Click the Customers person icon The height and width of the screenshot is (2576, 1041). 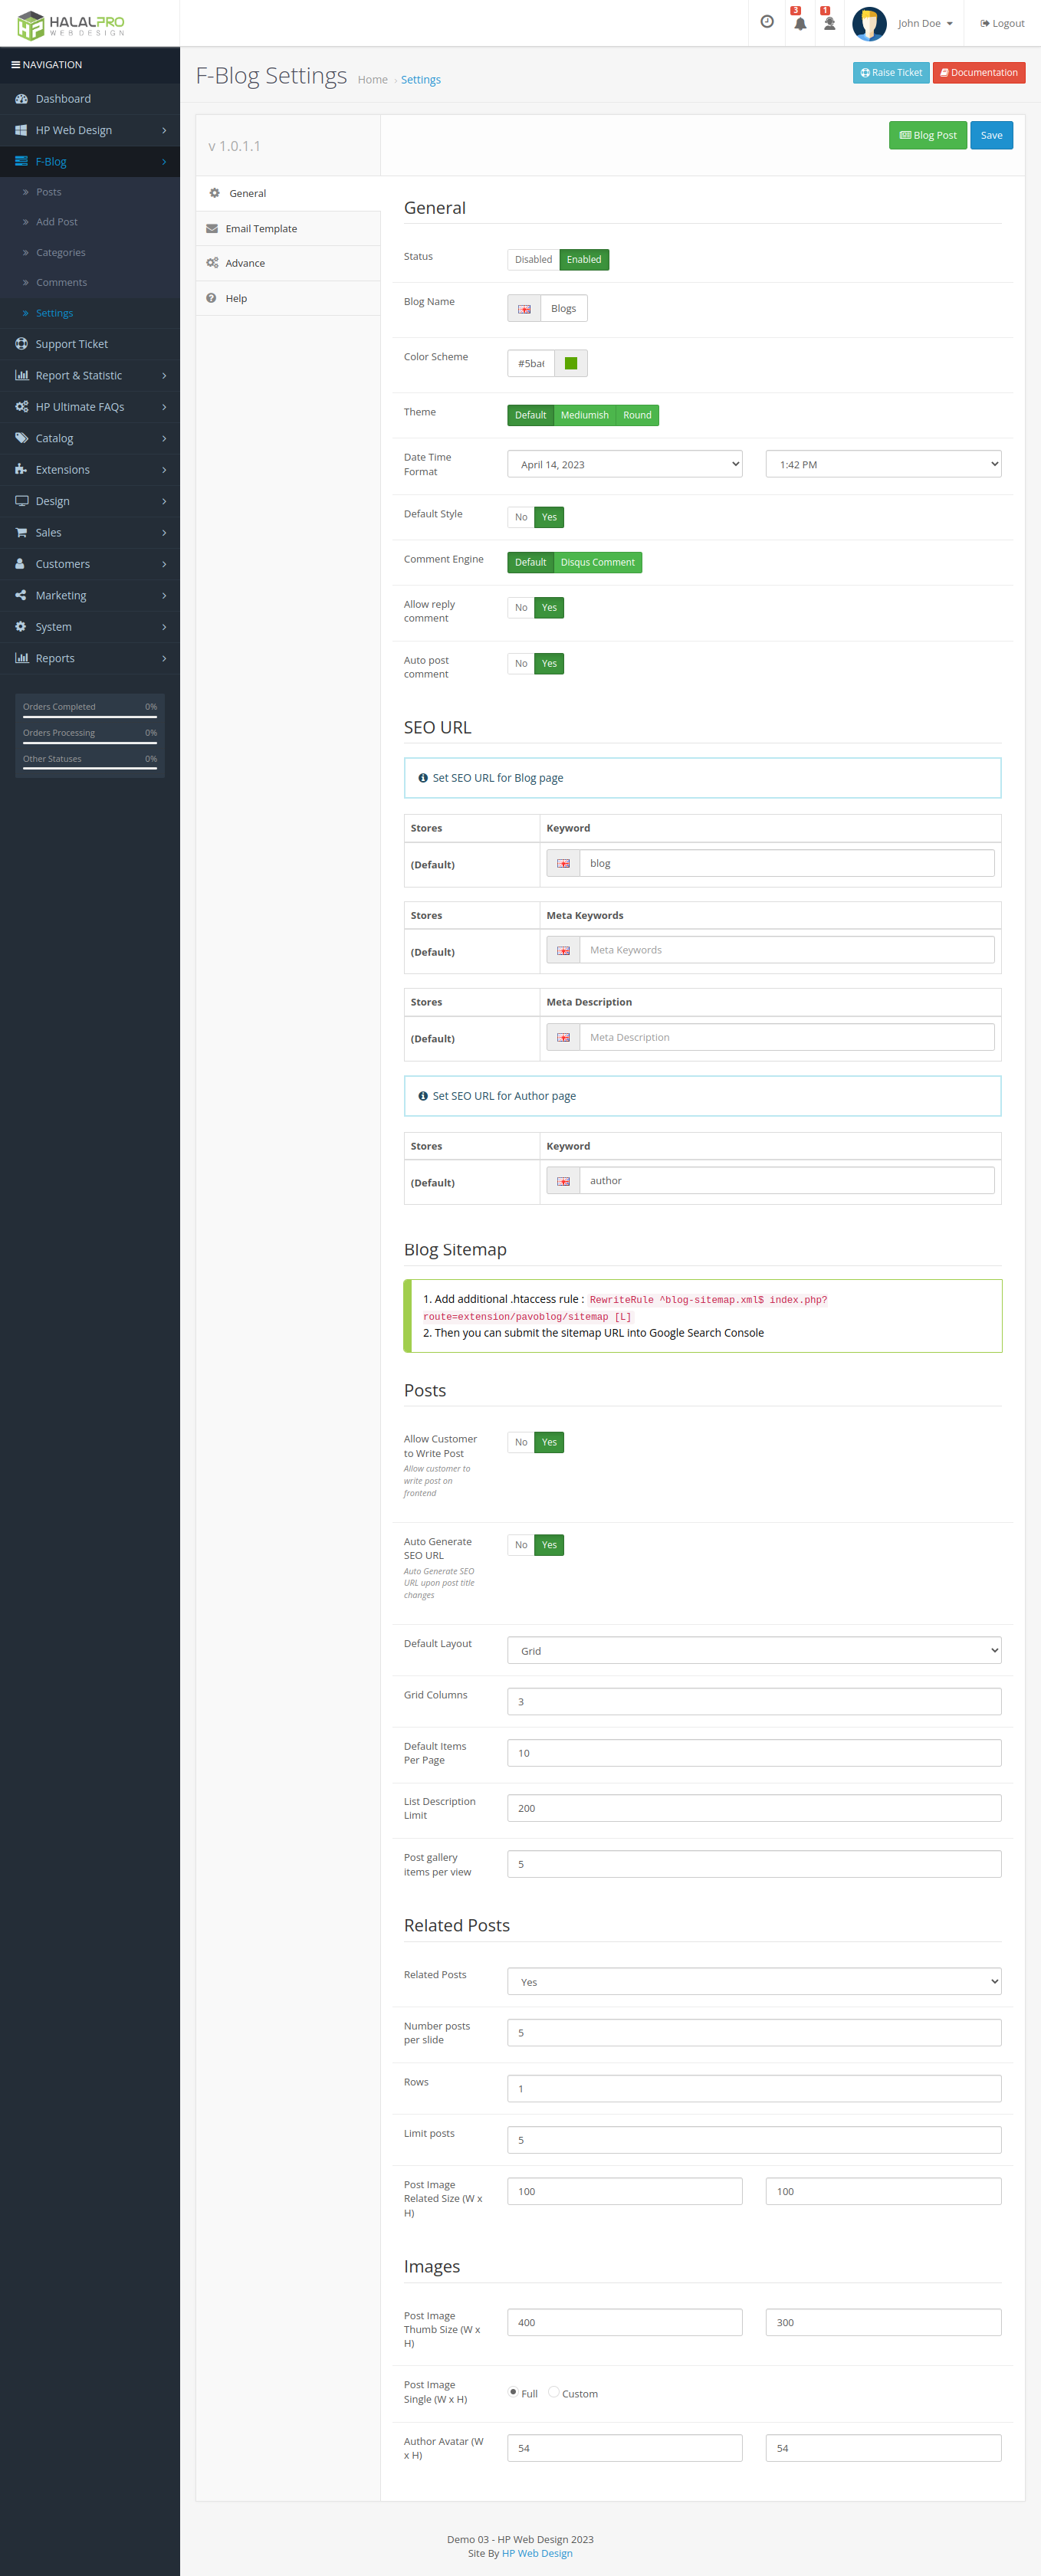[x=20, y=564]
